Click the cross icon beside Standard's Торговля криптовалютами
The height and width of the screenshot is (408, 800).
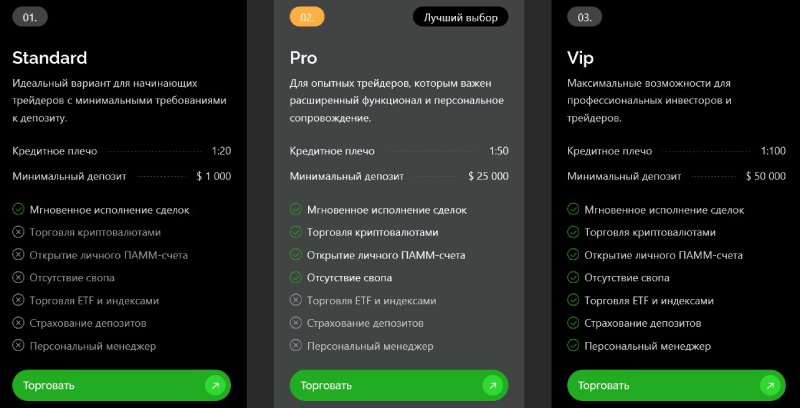[18, 232]
